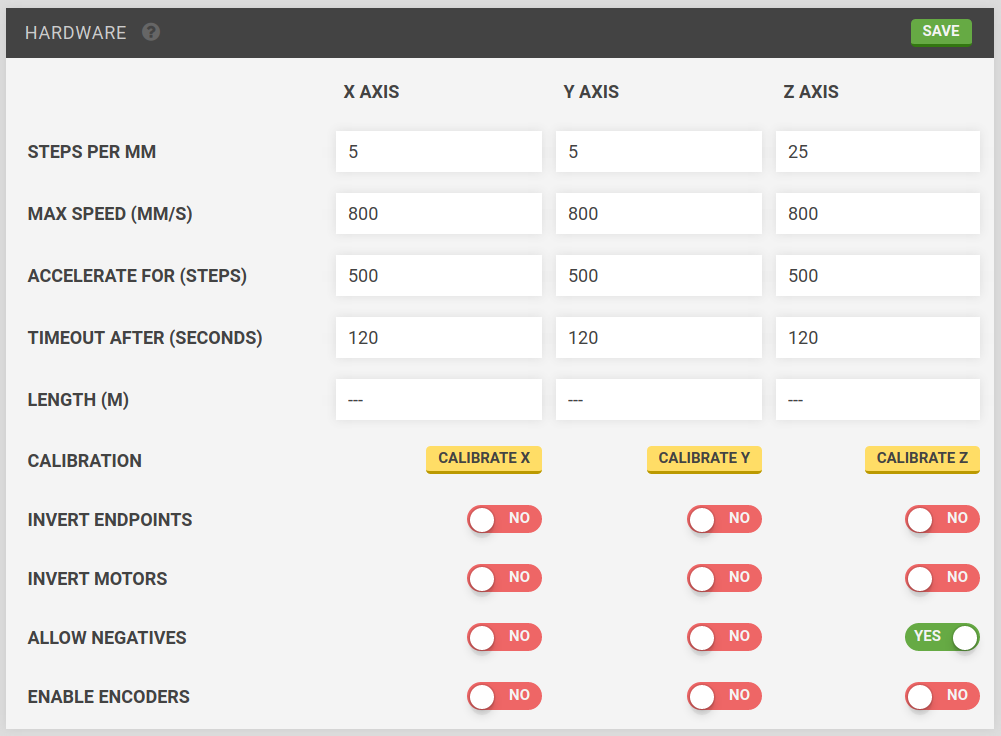Image resolution: width=1001 pixels, height=736 pixels.
Task: Edit the X axis Steps Per MM field
Action: pos(438,152)
